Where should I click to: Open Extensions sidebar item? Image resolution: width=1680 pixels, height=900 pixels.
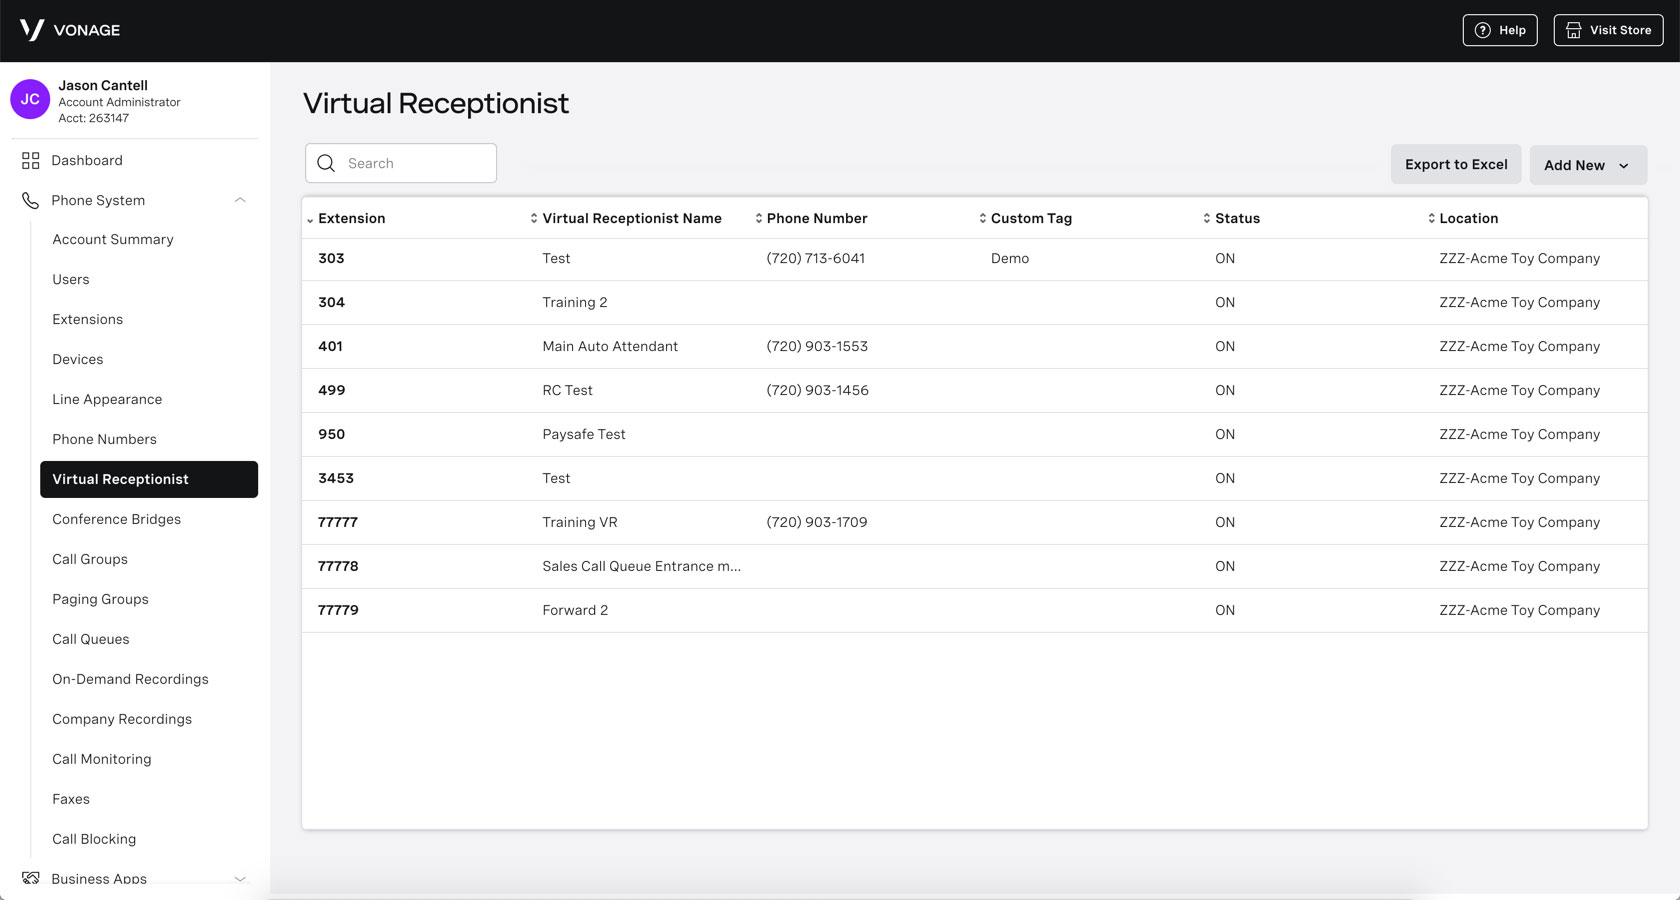coord(88,319)
